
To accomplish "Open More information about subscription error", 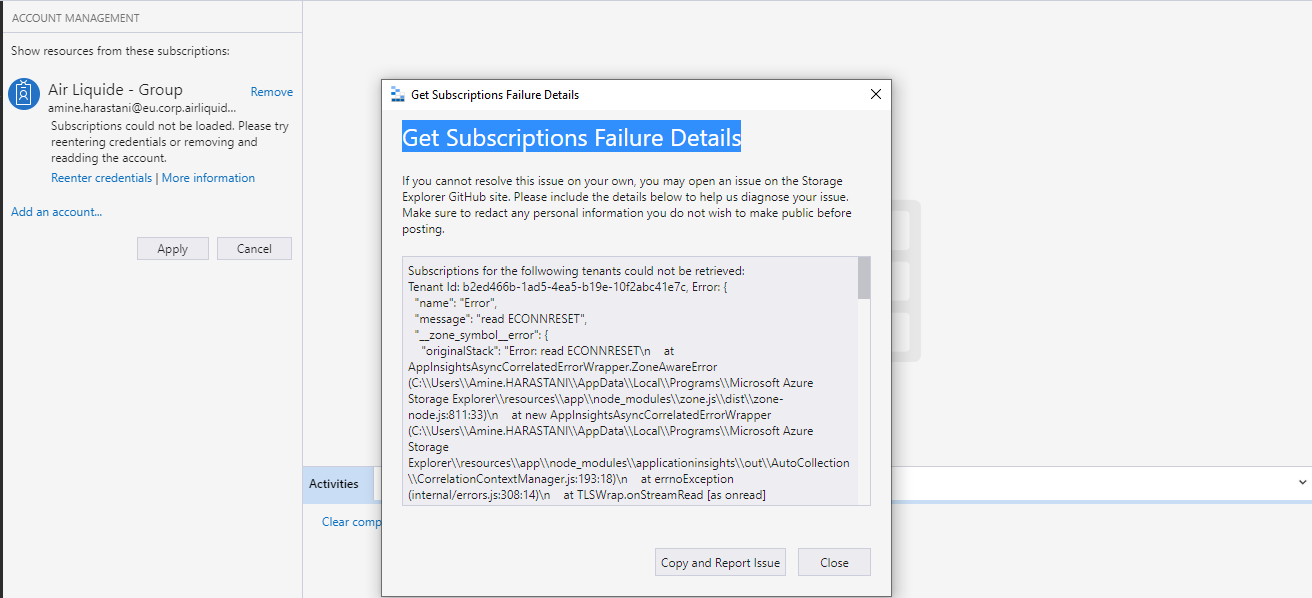I will [x=208, y=177].
